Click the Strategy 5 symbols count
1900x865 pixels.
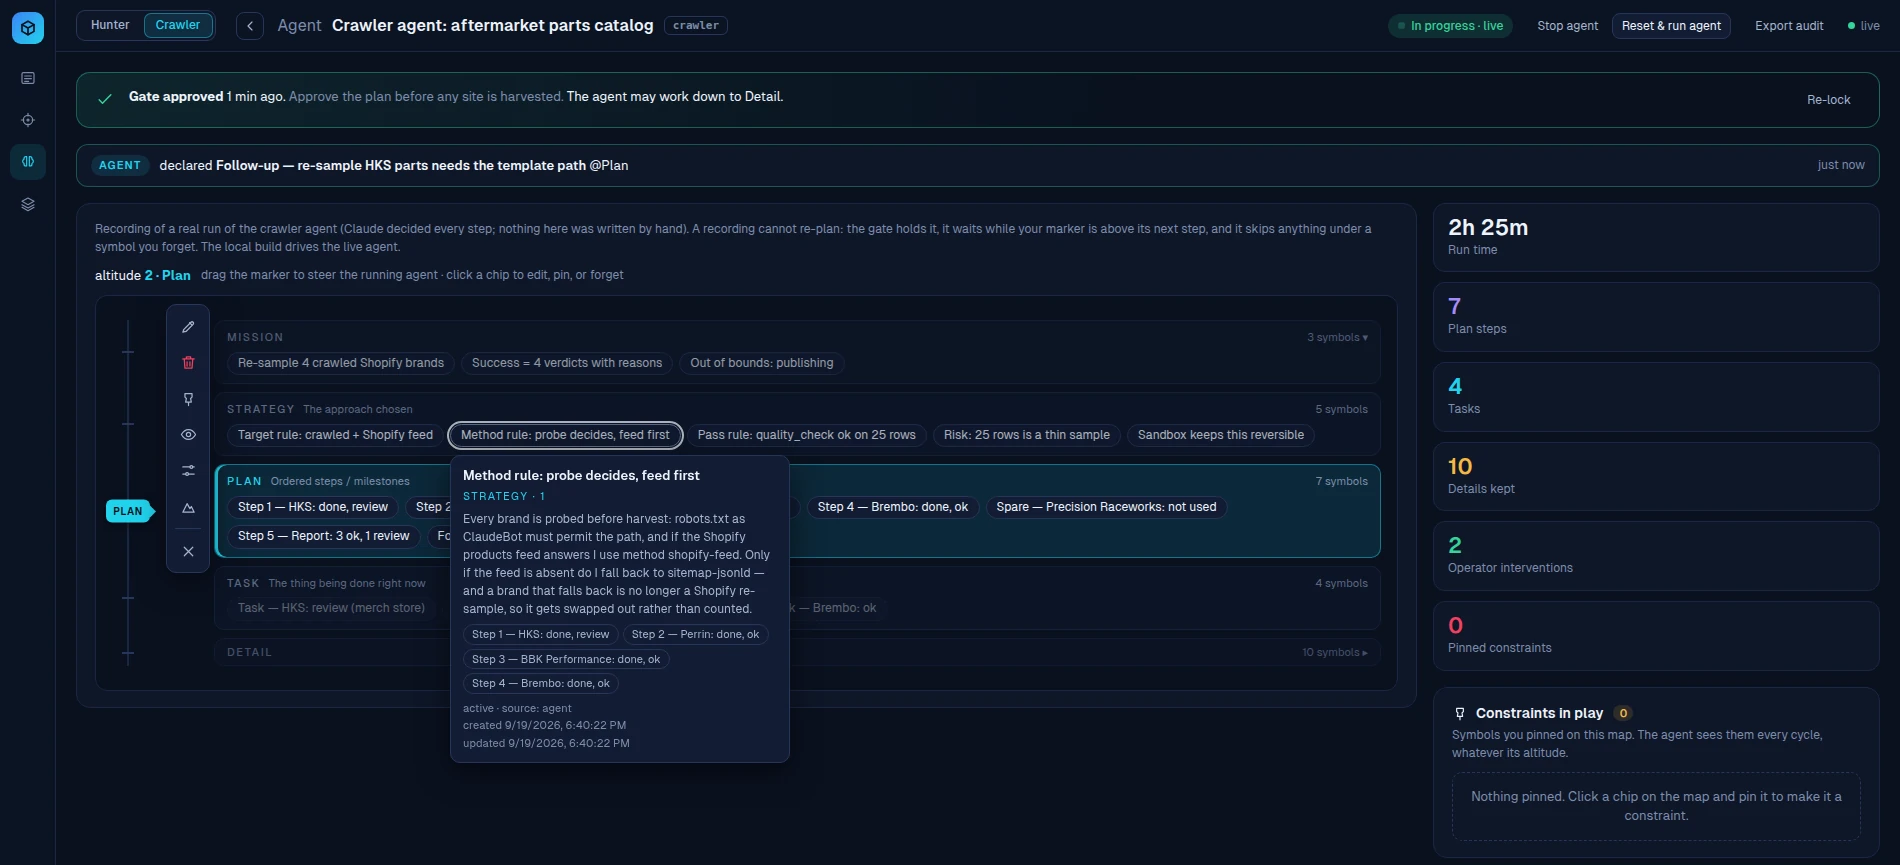(x=1341, y=409)
